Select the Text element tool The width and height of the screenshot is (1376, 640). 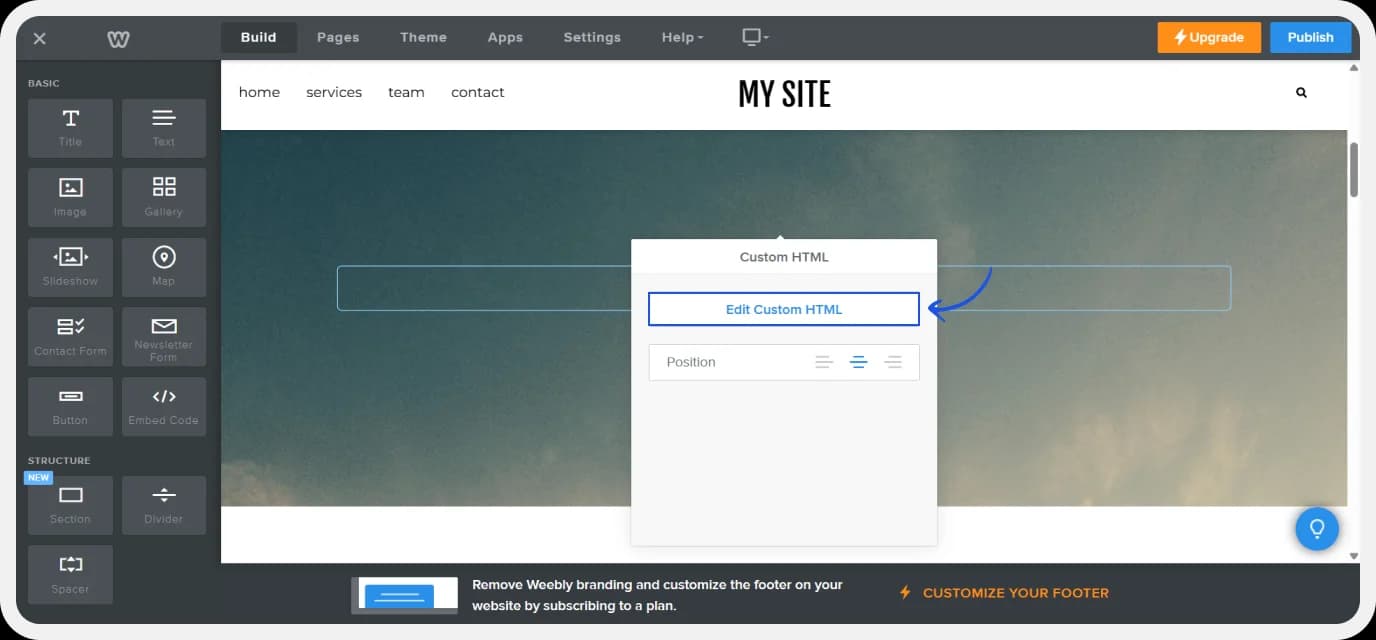click(x=163, y=128)
